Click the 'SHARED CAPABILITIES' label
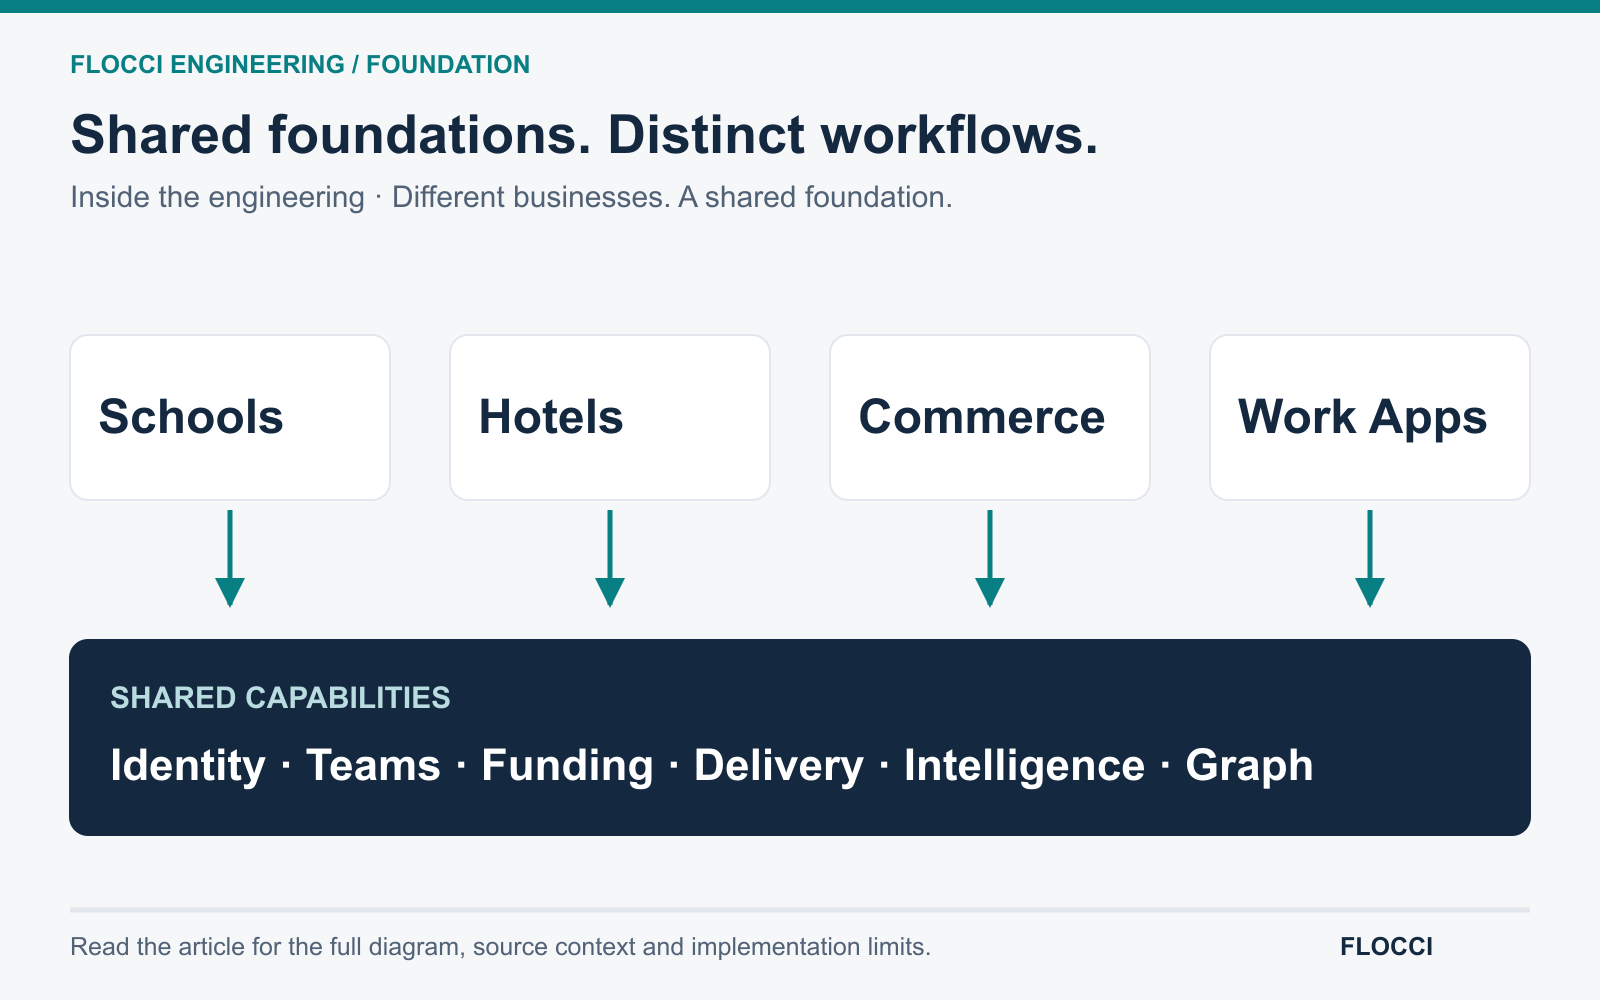The image size is (1600, 1000). [x=280, y=698]
